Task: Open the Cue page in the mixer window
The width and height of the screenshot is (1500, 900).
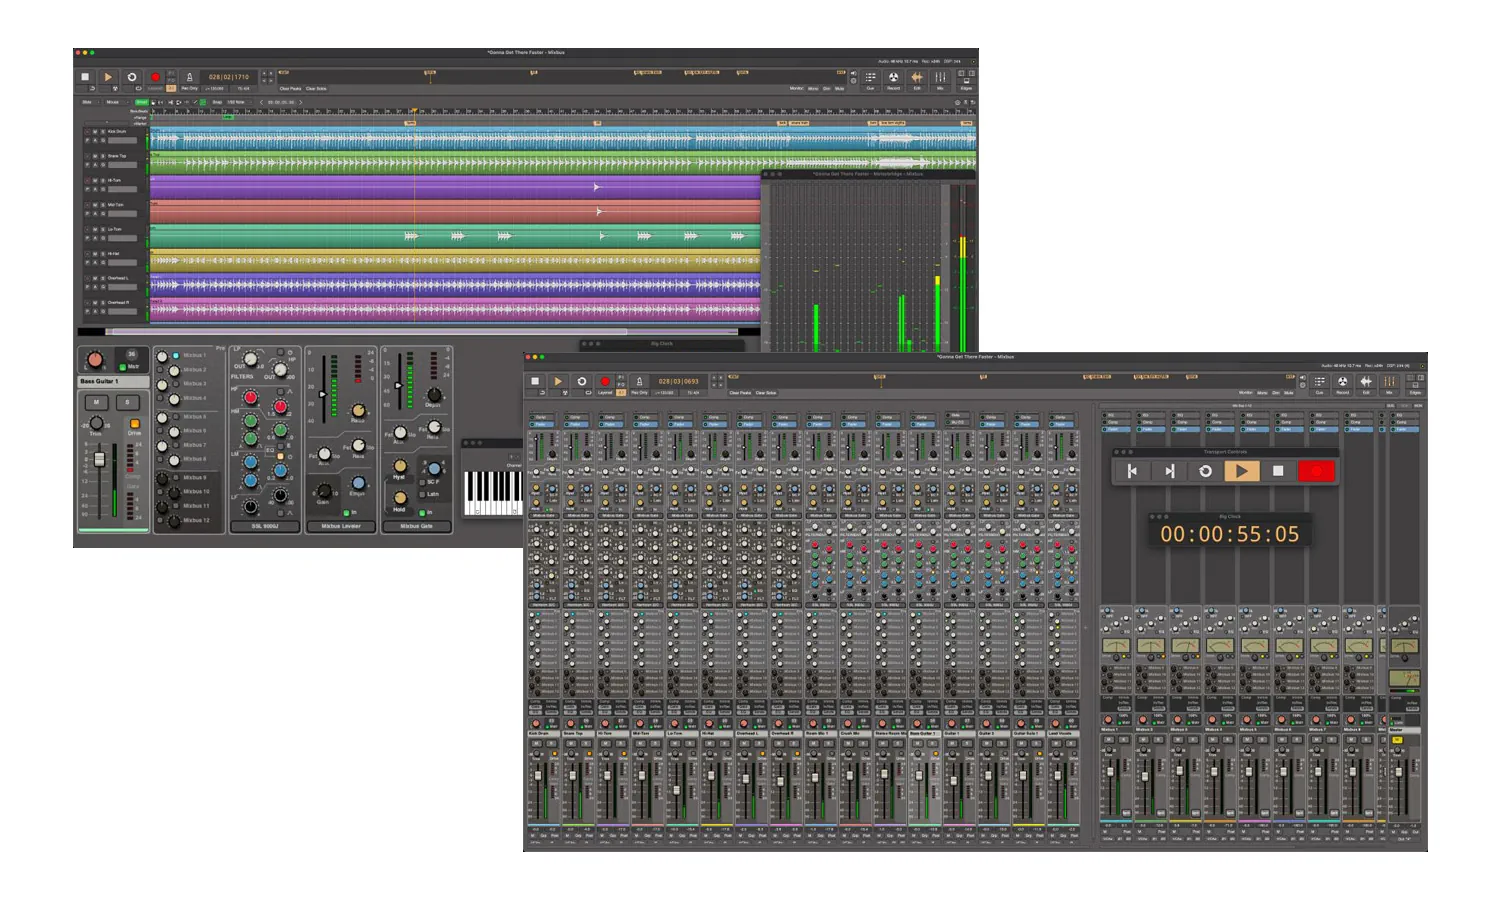Action: coord(1319,382)
